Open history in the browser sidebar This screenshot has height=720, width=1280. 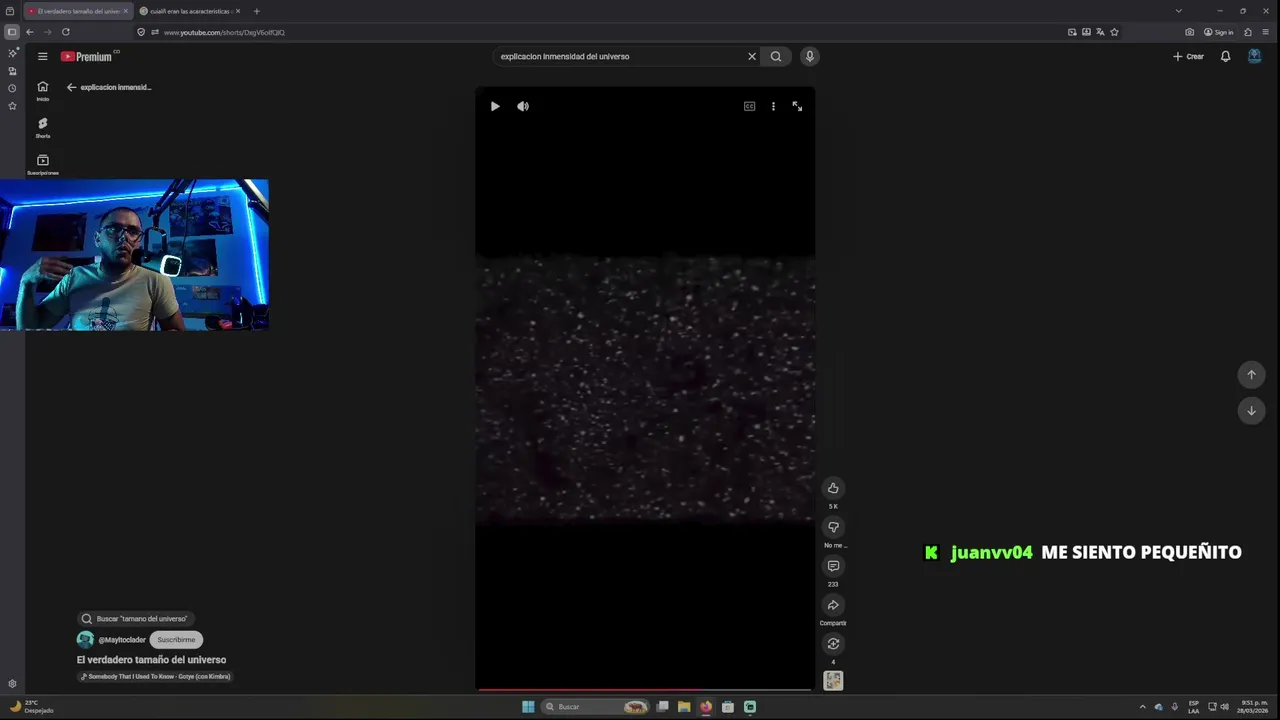tap(12, 88)
